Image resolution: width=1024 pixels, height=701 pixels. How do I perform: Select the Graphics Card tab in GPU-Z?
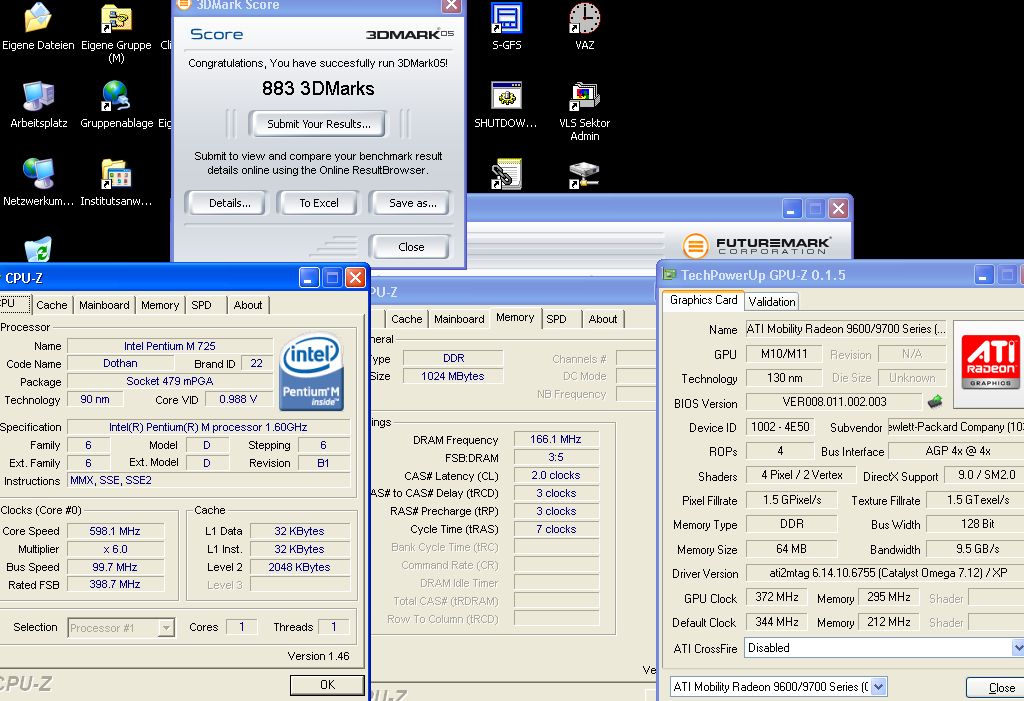pos(703,300)
